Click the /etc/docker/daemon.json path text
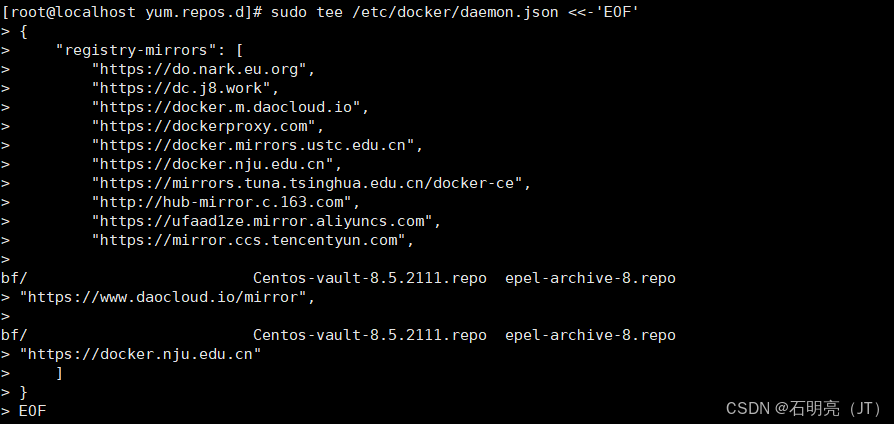Image resolution: width=894 pixels, height=424 pixels. 455,13
